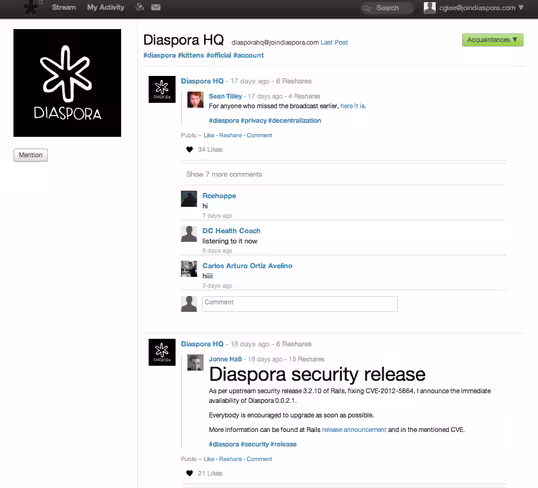Click the heart icon beside 21 Likes

(x=189, y=473)
